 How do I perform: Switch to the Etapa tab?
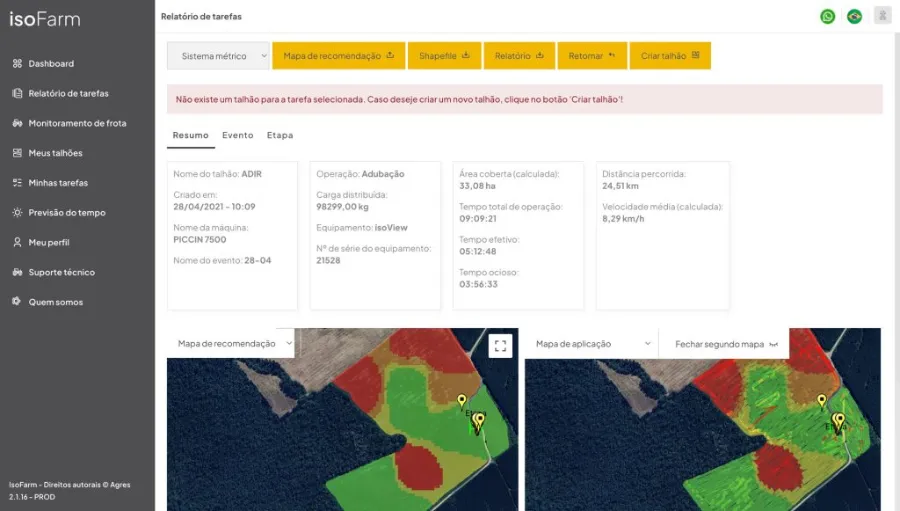pyautogui.click(x=280, y=135)
